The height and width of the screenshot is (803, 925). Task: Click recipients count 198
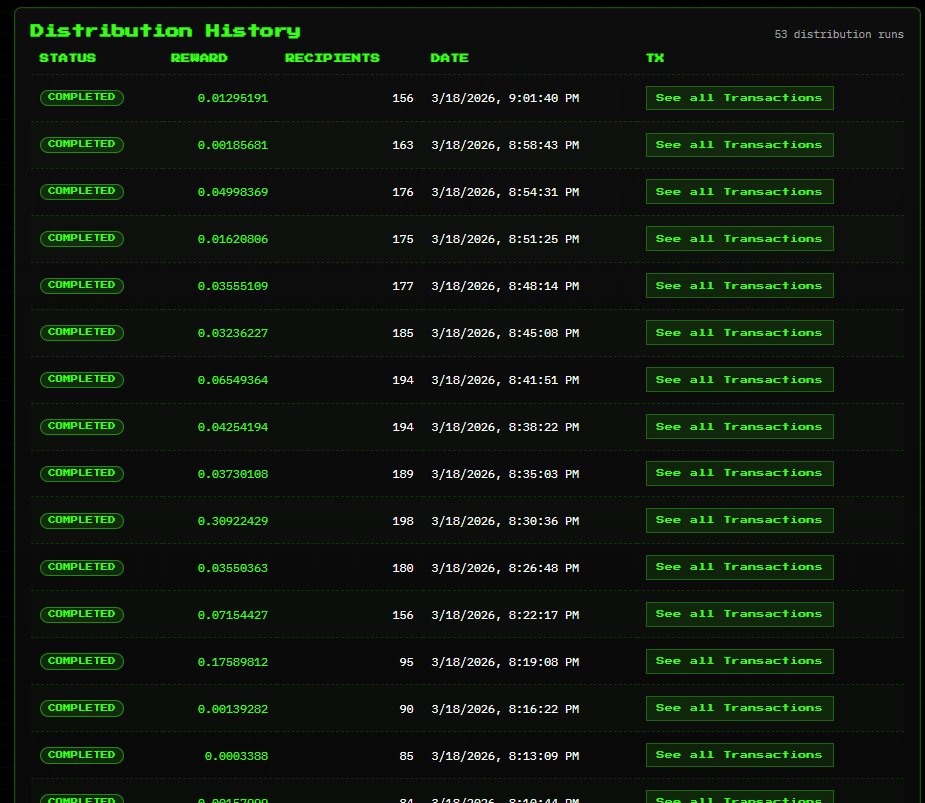[x=403, y=521]
